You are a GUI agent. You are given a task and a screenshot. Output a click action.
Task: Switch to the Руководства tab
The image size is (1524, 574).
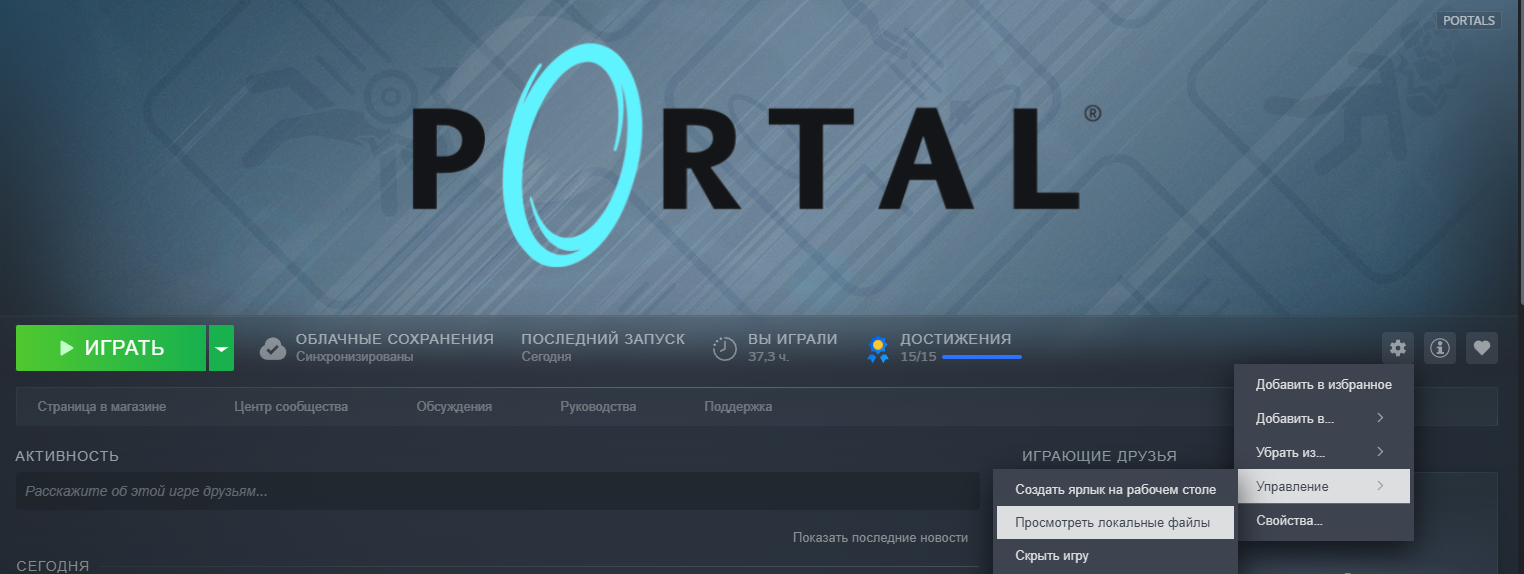(x=598, y=407)
